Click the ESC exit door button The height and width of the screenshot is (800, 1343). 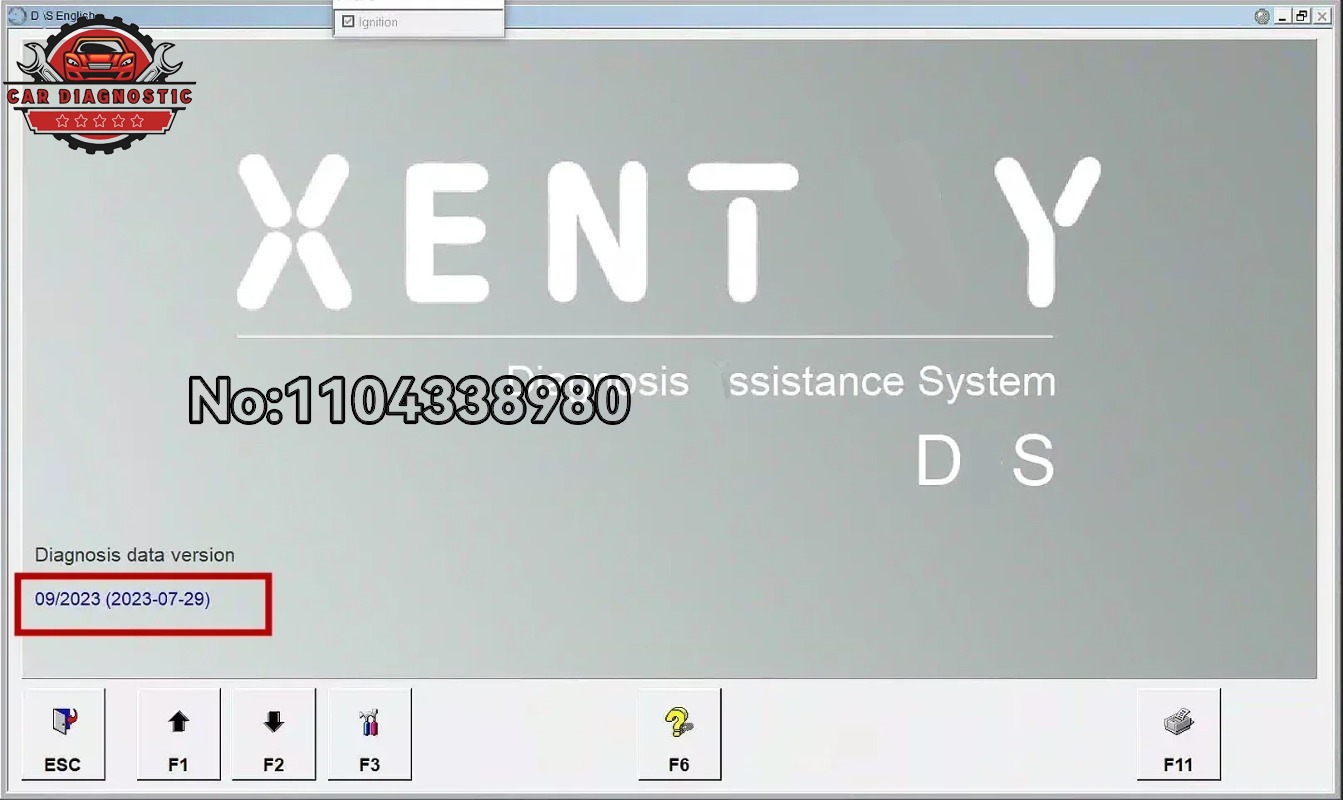62,734
